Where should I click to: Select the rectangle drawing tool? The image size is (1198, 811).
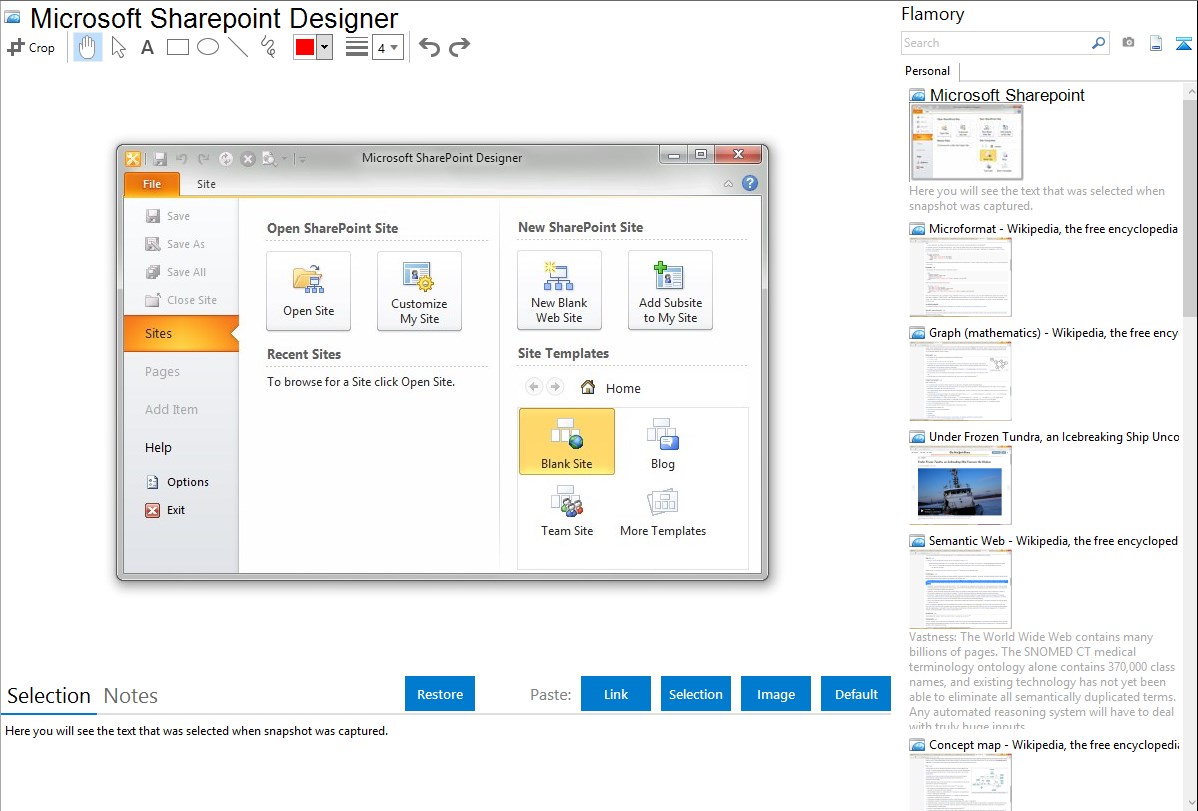coord(177,47)
